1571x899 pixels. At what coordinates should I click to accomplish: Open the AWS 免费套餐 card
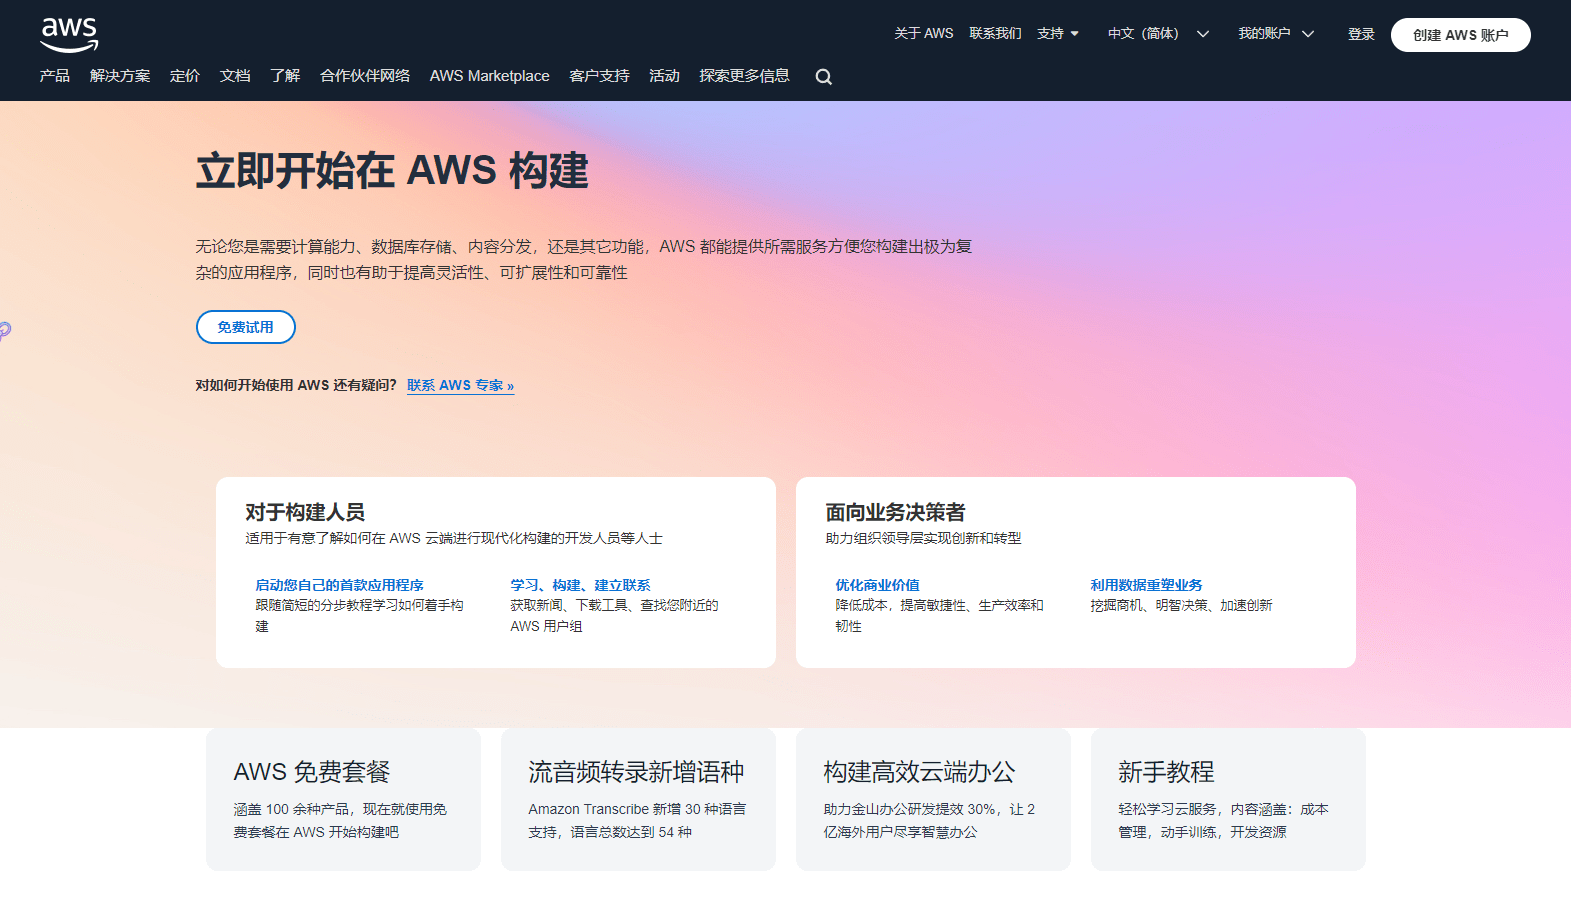click(343, 799)
